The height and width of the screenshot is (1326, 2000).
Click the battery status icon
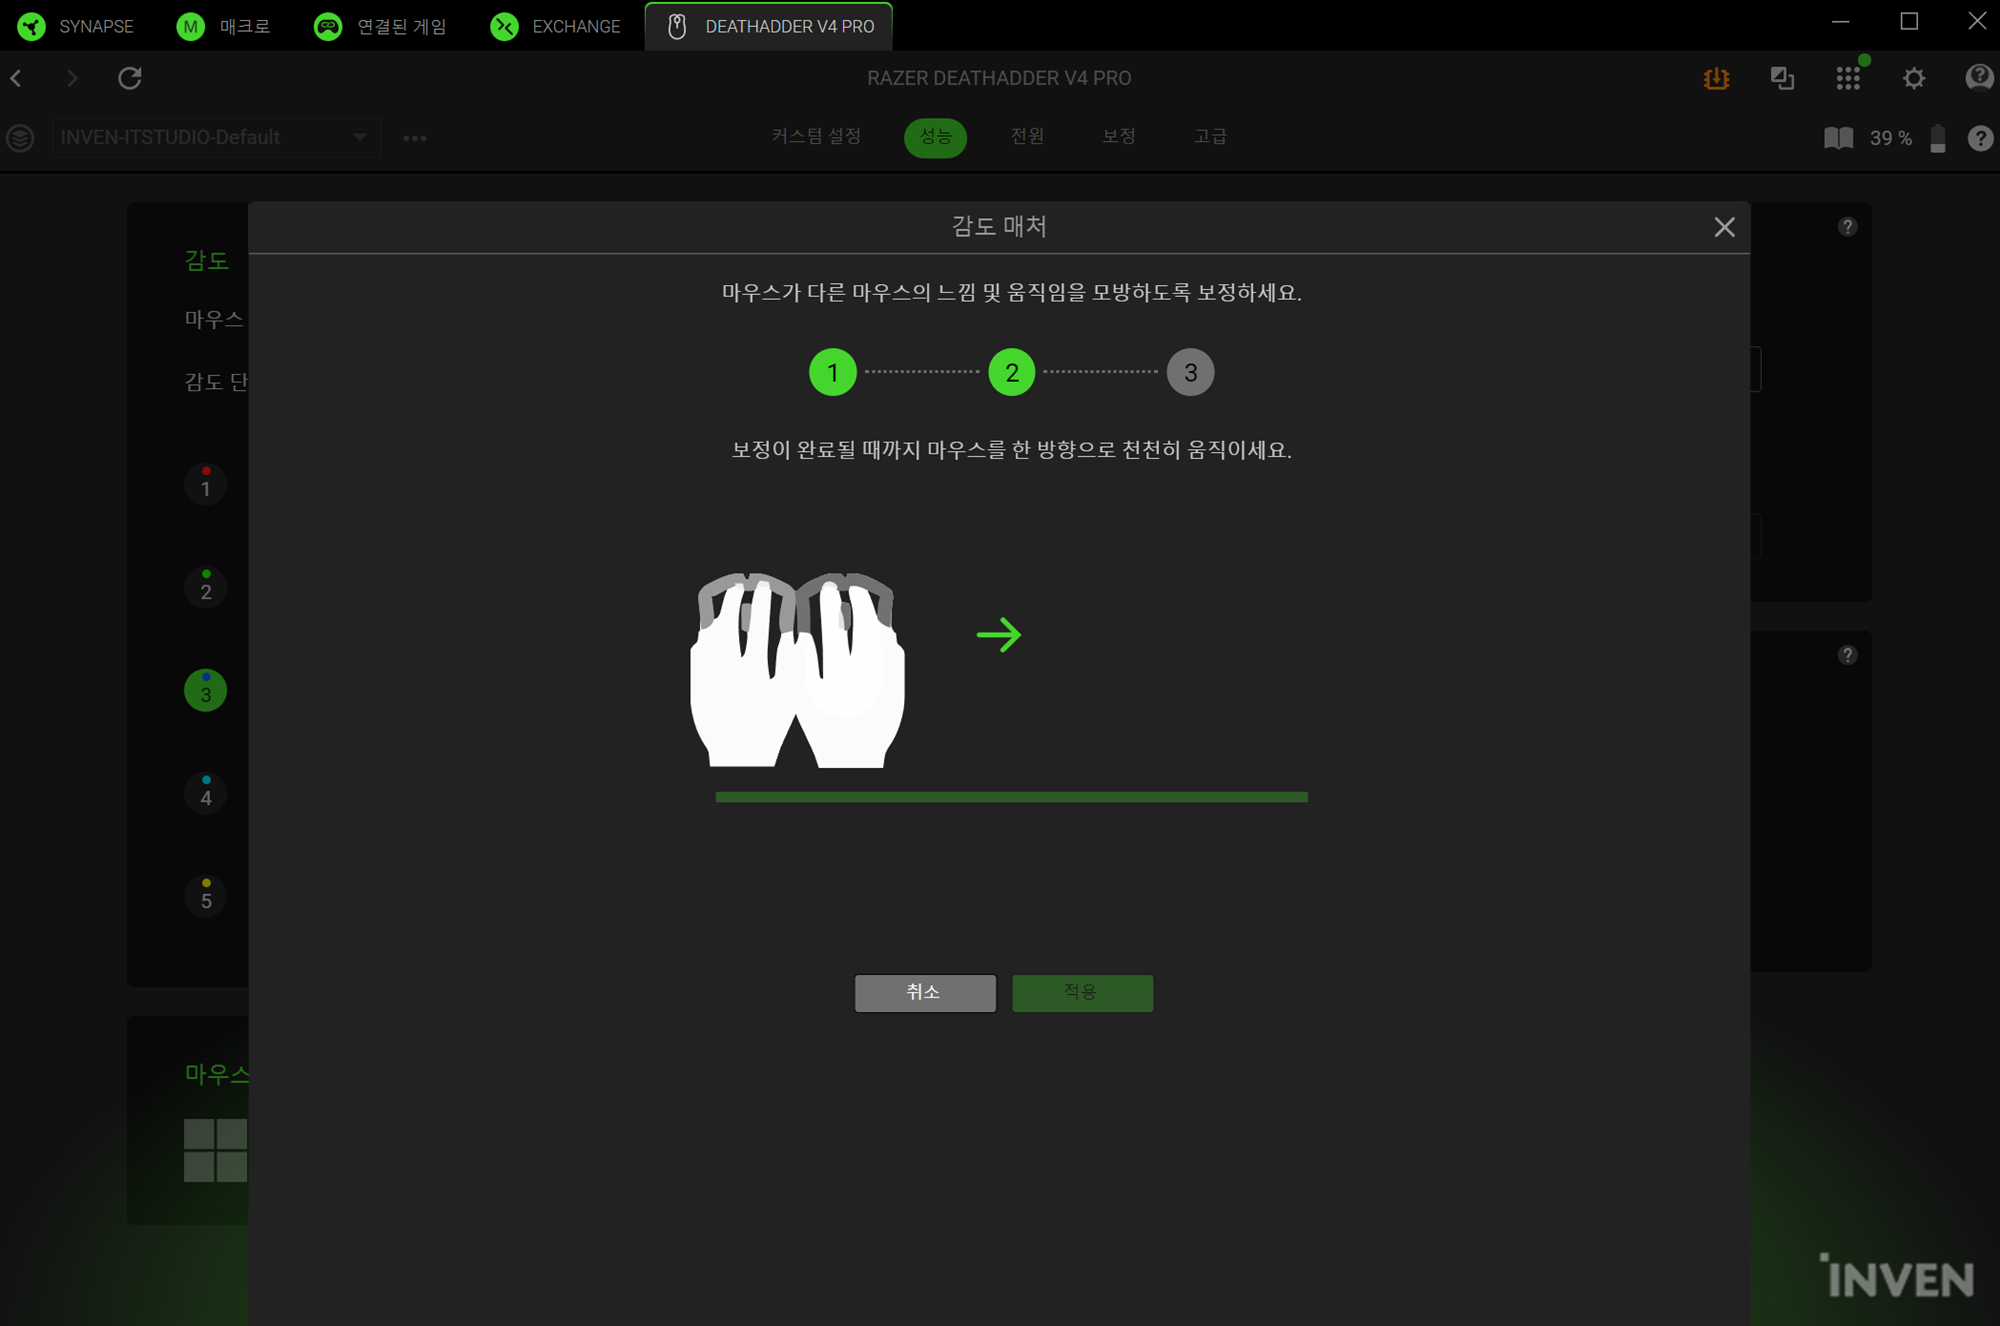(x=1938, y=138)
